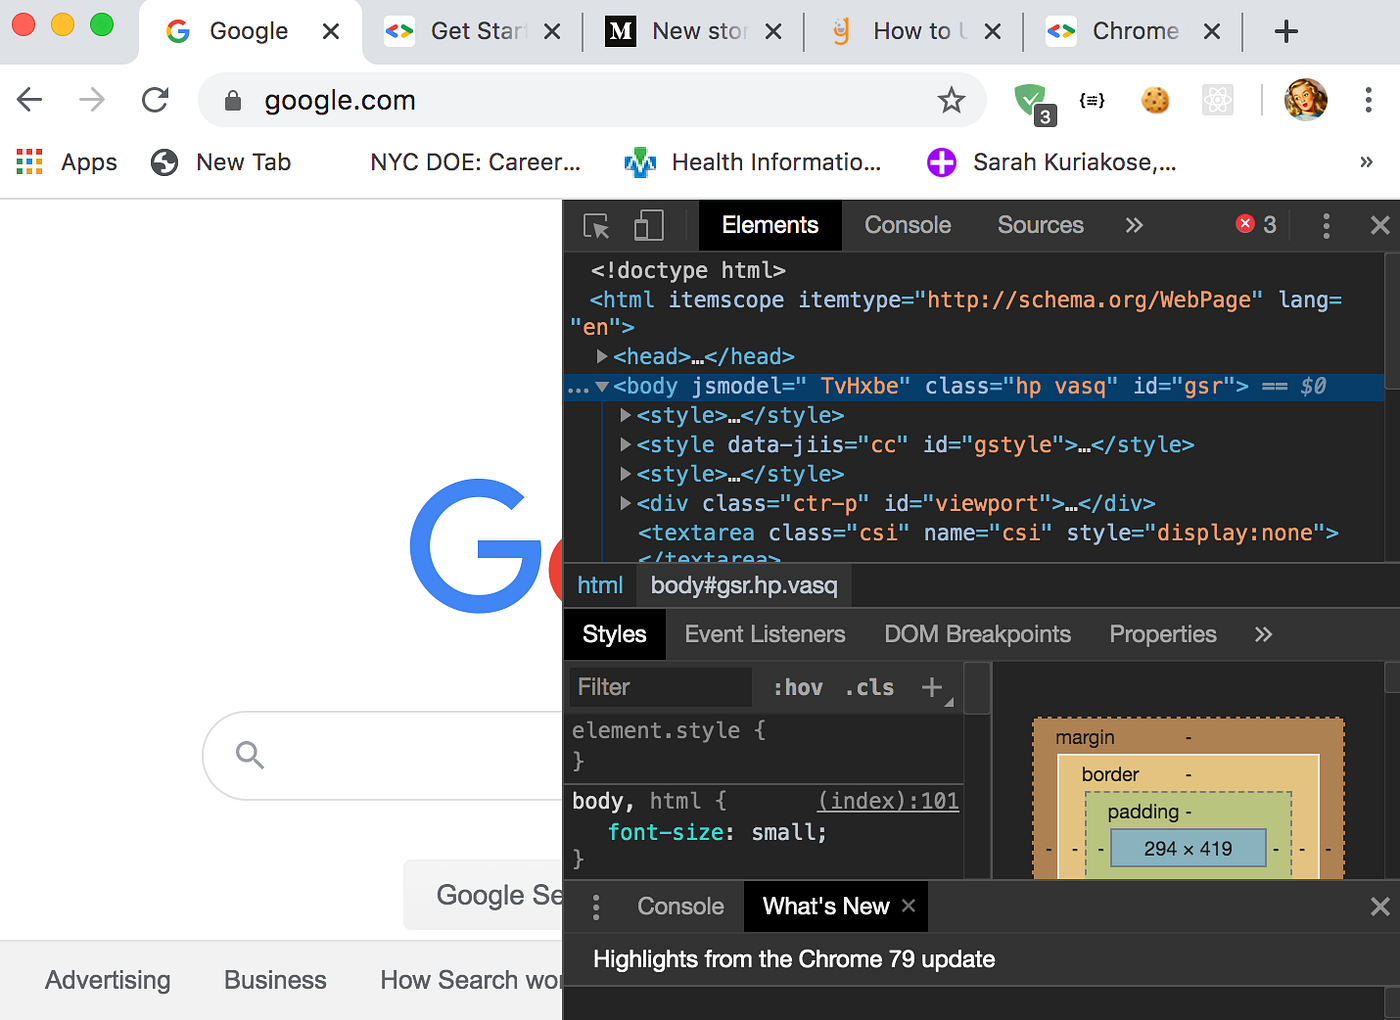Open the Properties tab
The height and width of the screenshot is (1020, 1400).
(x=1163, y=634)
